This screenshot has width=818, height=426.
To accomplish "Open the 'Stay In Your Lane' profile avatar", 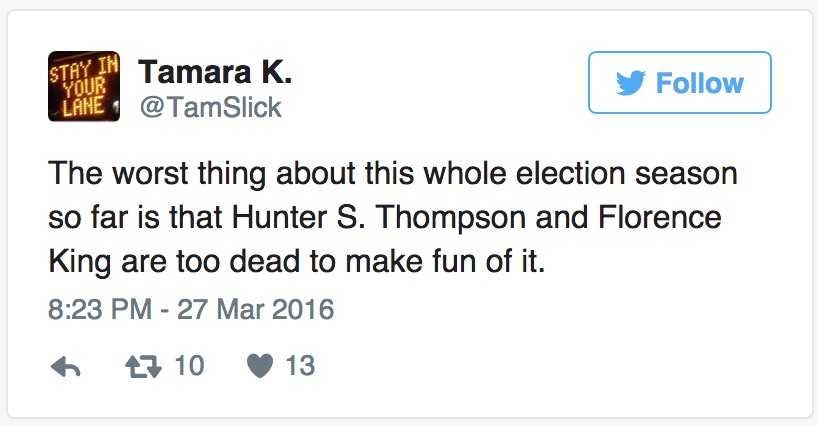I will click(x=84, y=86).
